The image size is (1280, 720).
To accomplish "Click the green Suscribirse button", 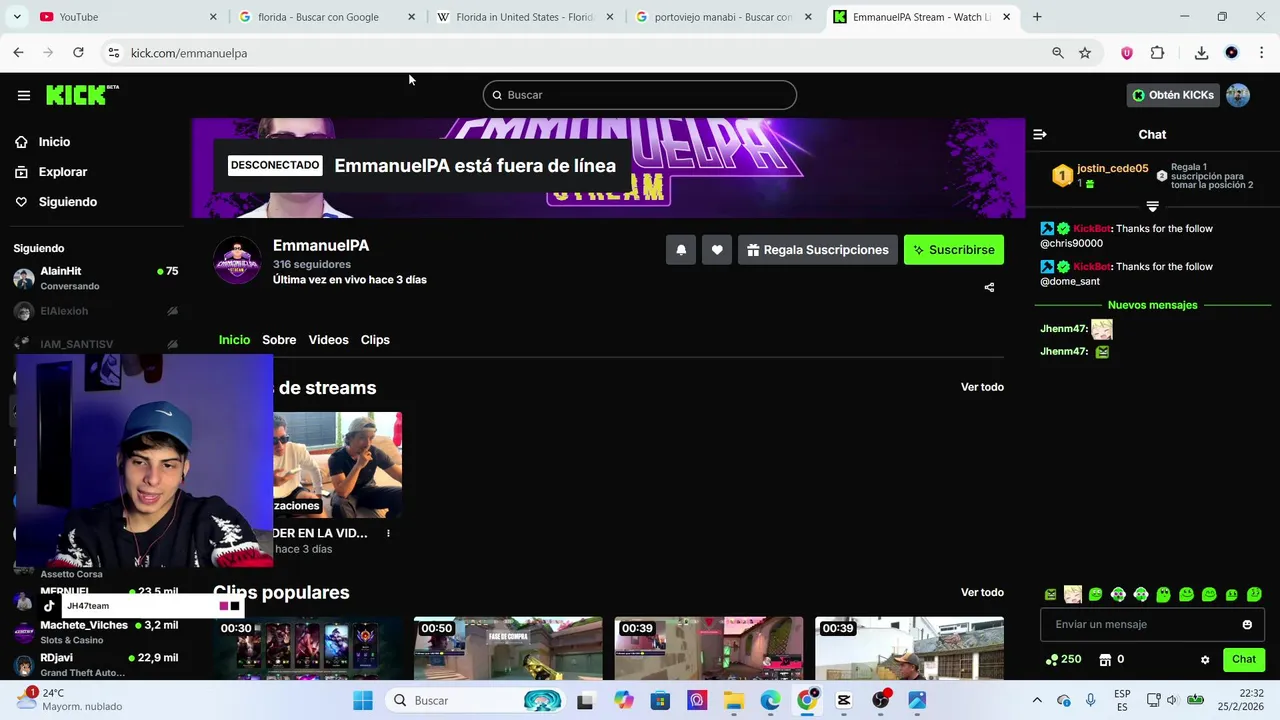I will (954, 250).
